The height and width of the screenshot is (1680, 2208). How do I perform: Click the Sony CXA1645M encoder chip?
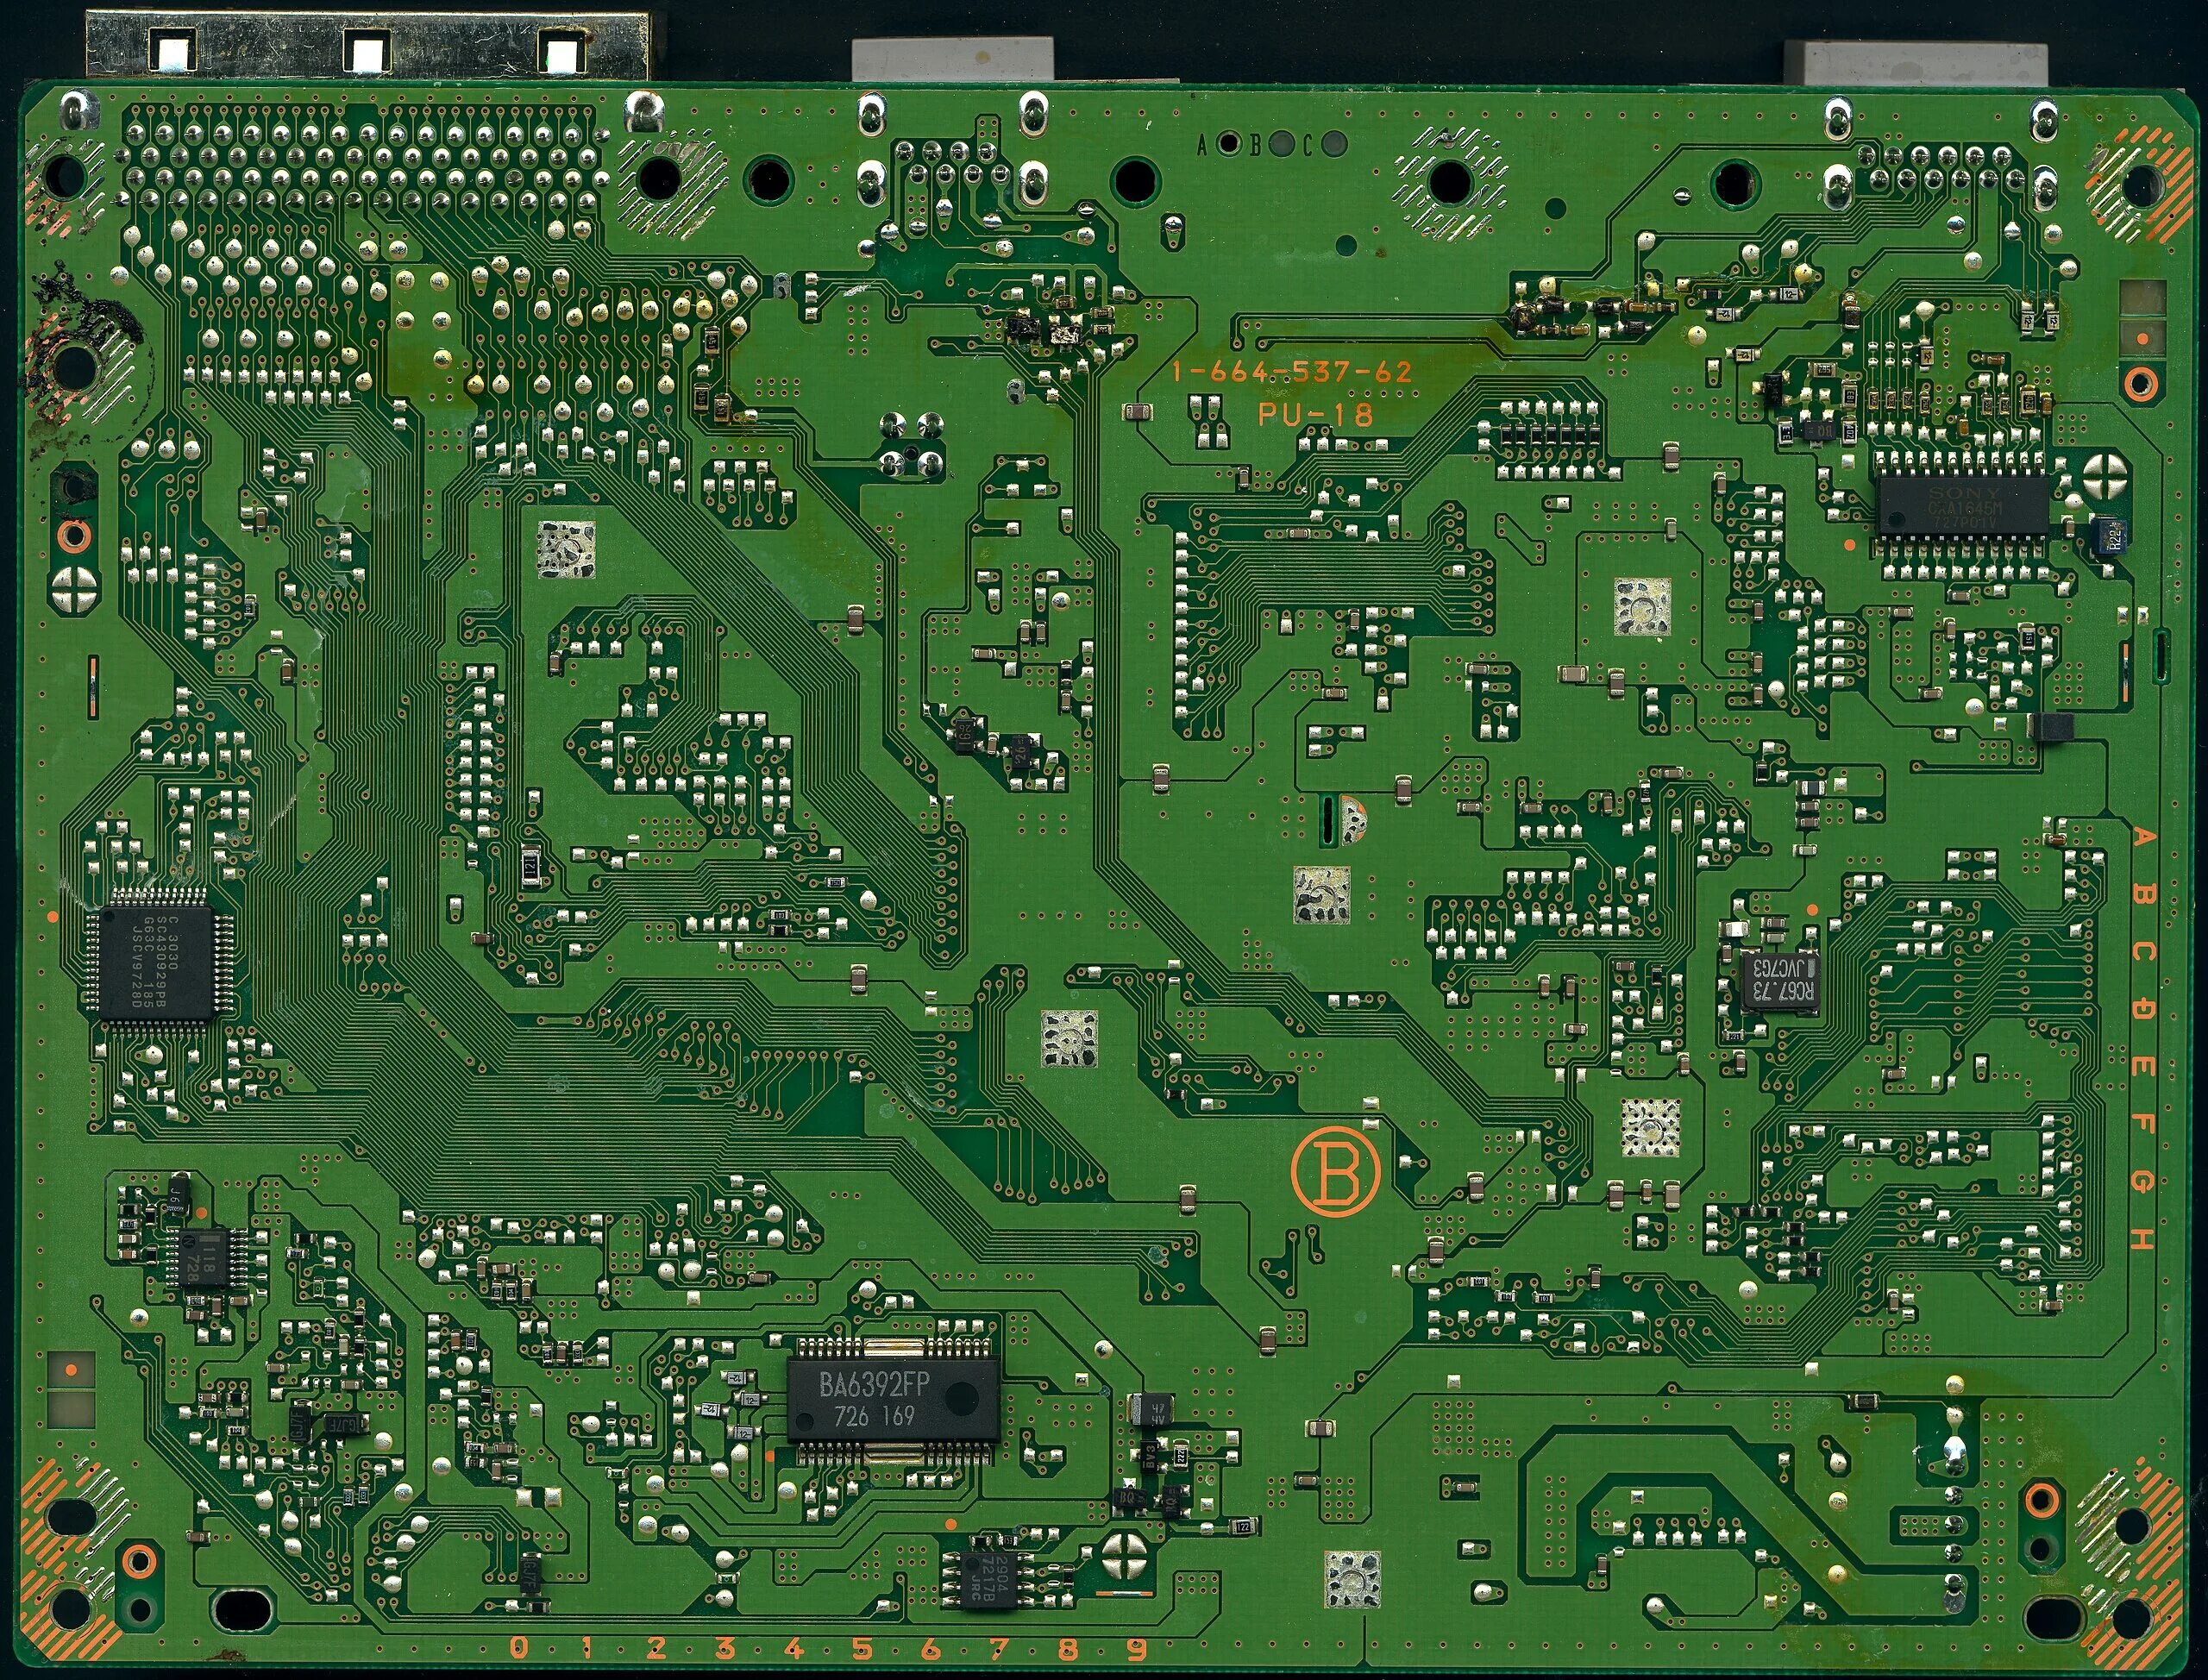tap(1962, 506)
